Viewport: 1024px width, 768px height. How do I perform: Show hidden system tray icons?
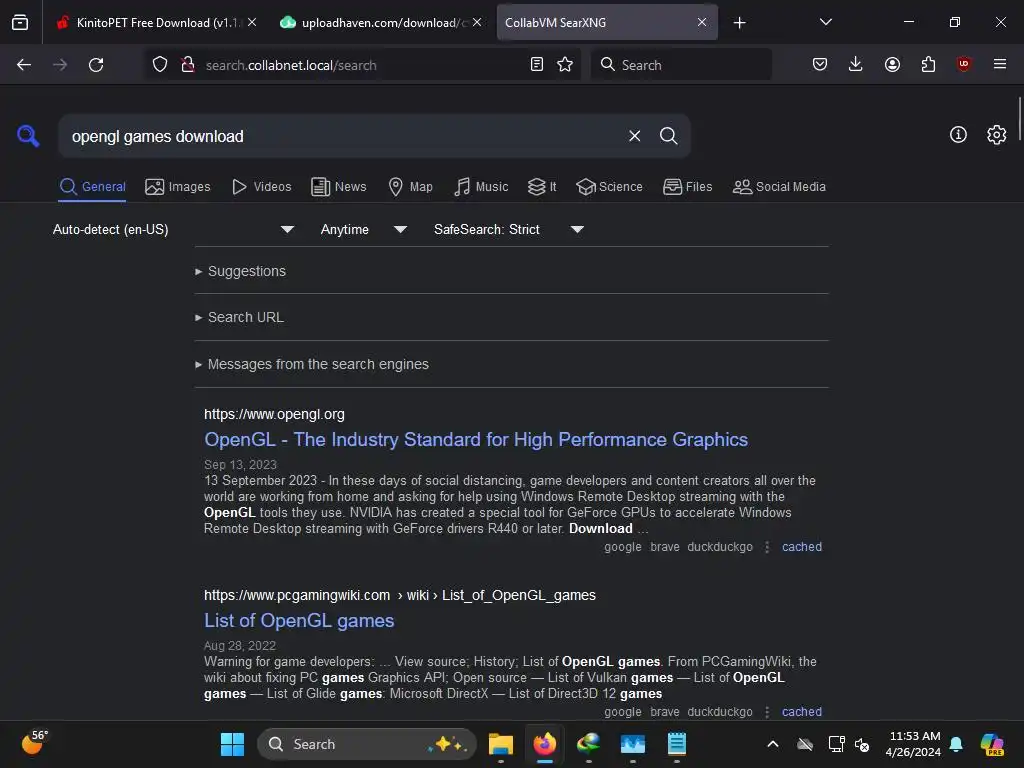[773, 744]
